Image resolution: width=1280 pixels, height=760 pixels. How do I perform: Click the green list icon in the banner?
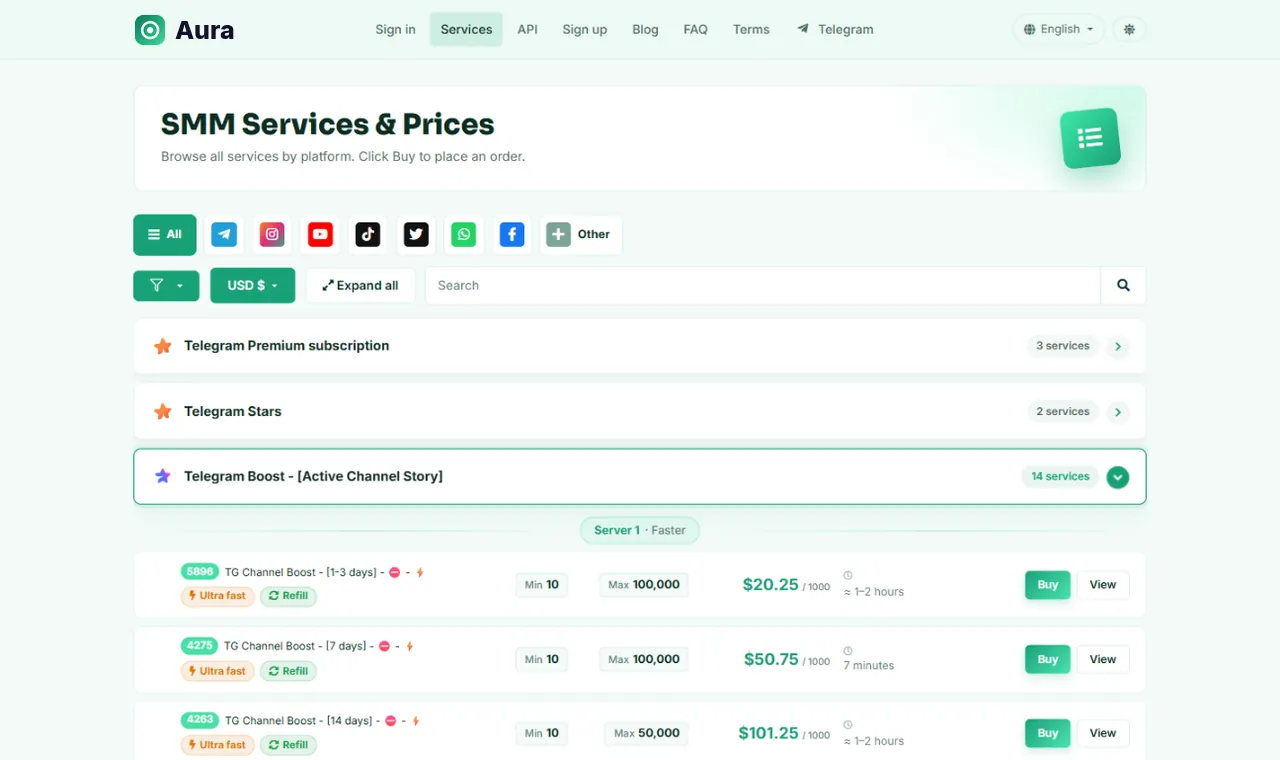pyautogui.click(x=1090, y=138)
